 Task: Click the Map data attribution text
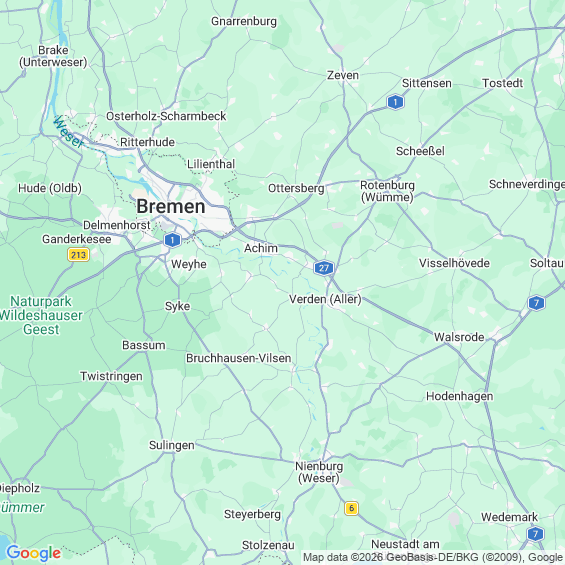click(x=433, y=557)
